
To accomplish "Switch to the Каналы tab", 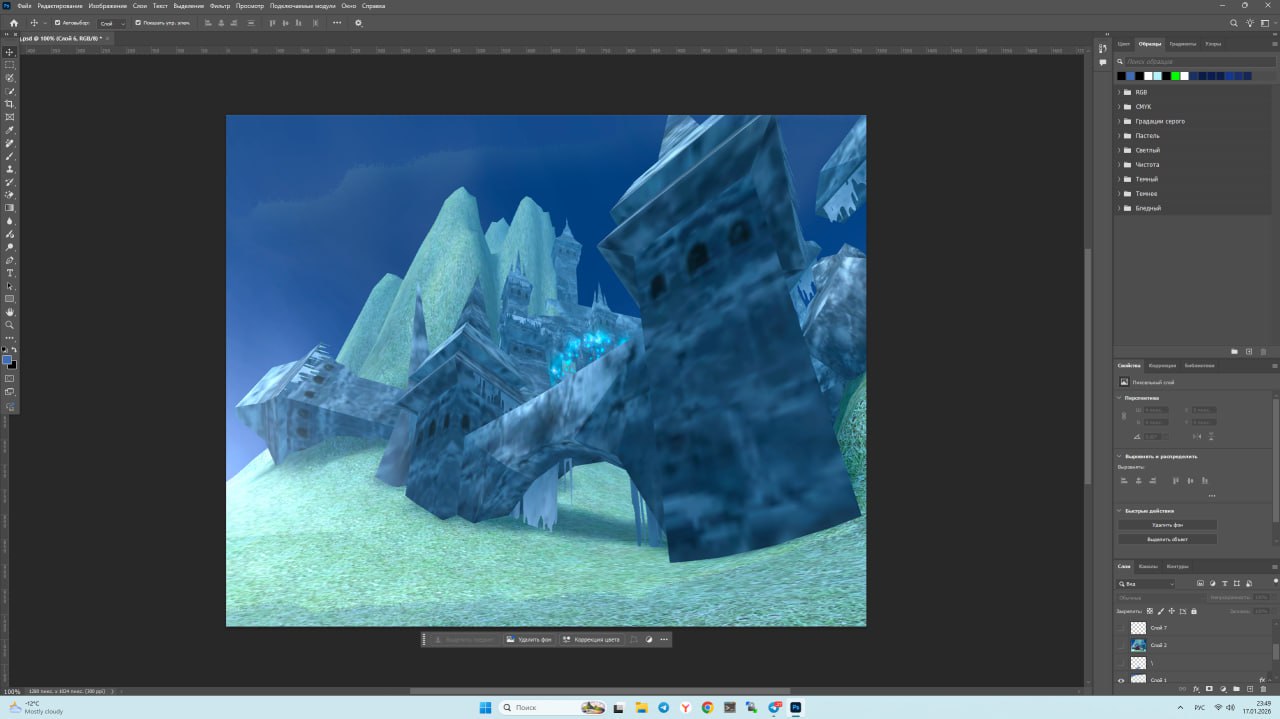I will point(1149,566).
